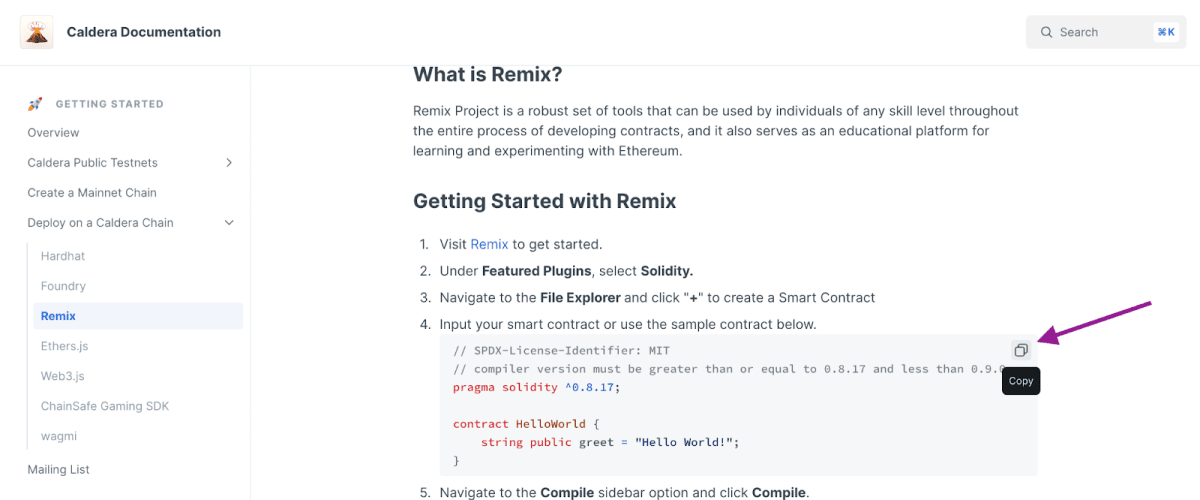
Task: Follow the Remix link in step 1
Action: [x=490, y=244]
